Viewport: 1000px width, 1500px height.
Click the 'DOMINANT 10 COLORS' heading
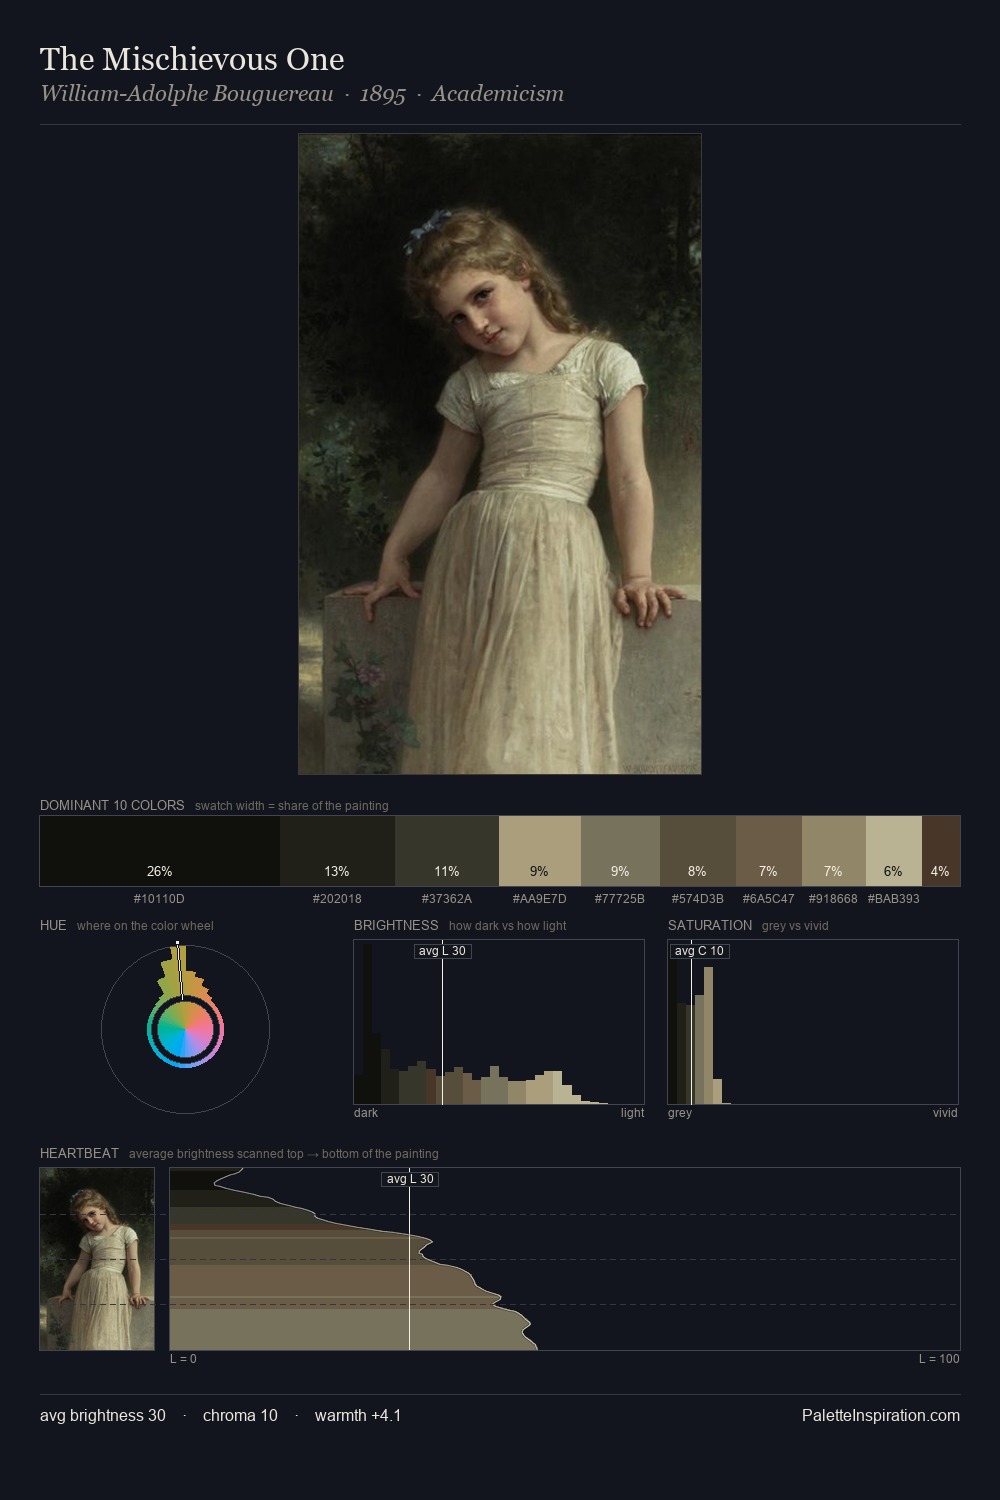point(112,805)
